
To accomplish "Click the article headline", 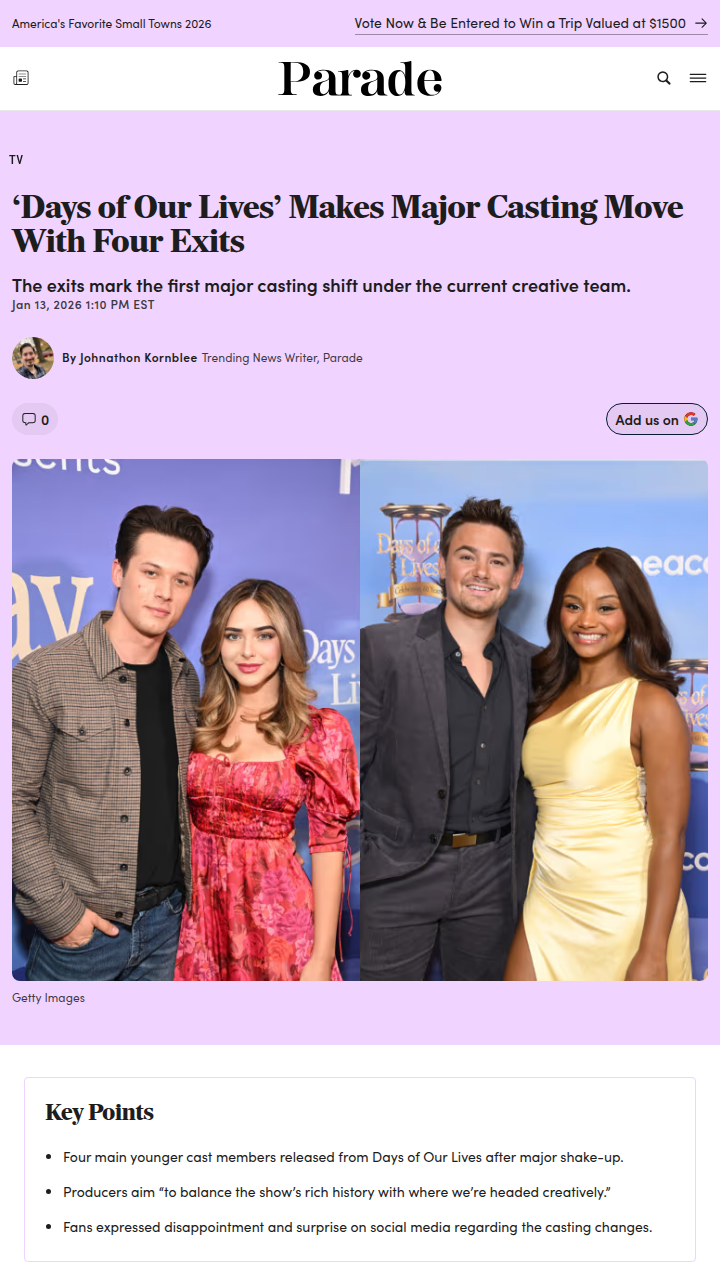I will coord(348,224).
